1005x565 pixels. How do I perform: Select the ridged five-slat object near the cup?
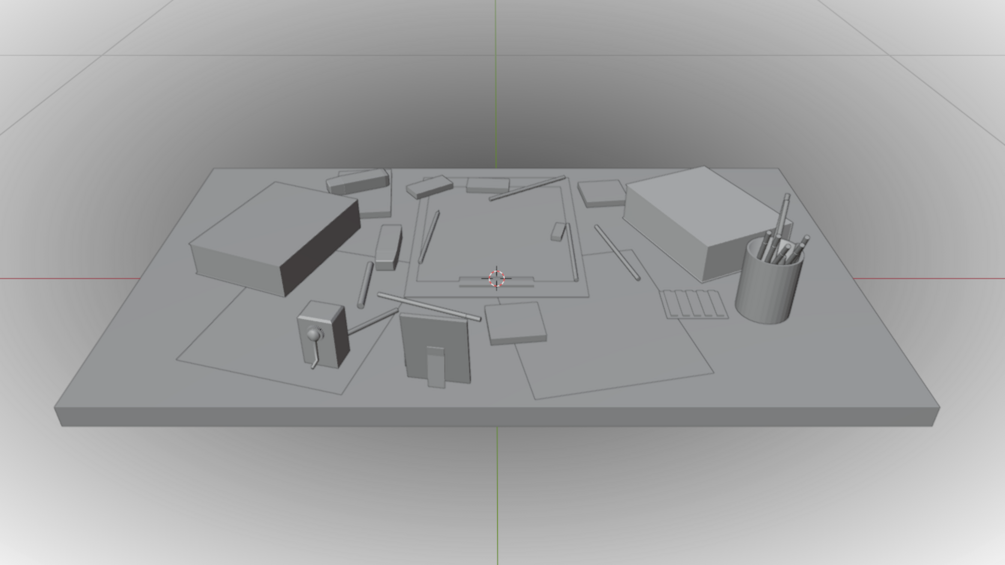point(694,304)
